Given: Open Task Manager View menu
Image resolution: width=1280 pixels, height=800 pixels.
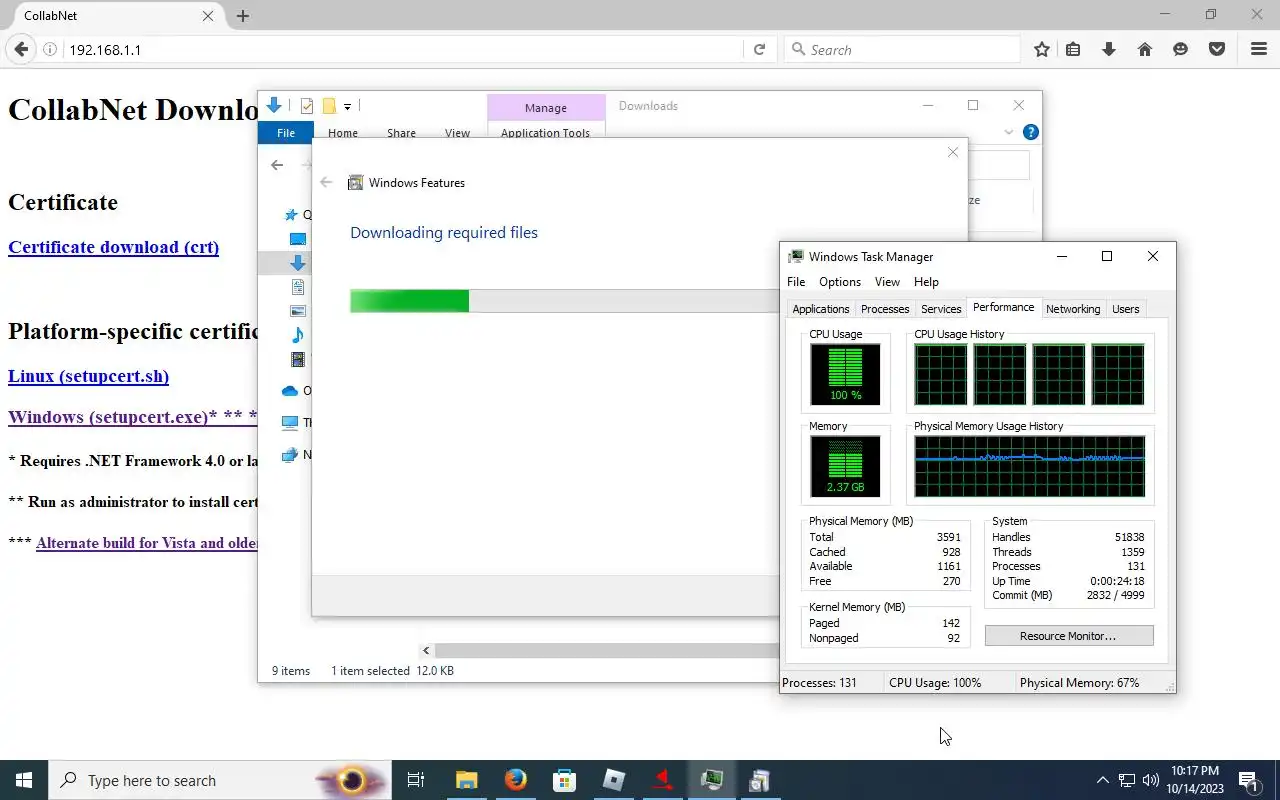Looking at the screenshot, I should tap(887, 282).
